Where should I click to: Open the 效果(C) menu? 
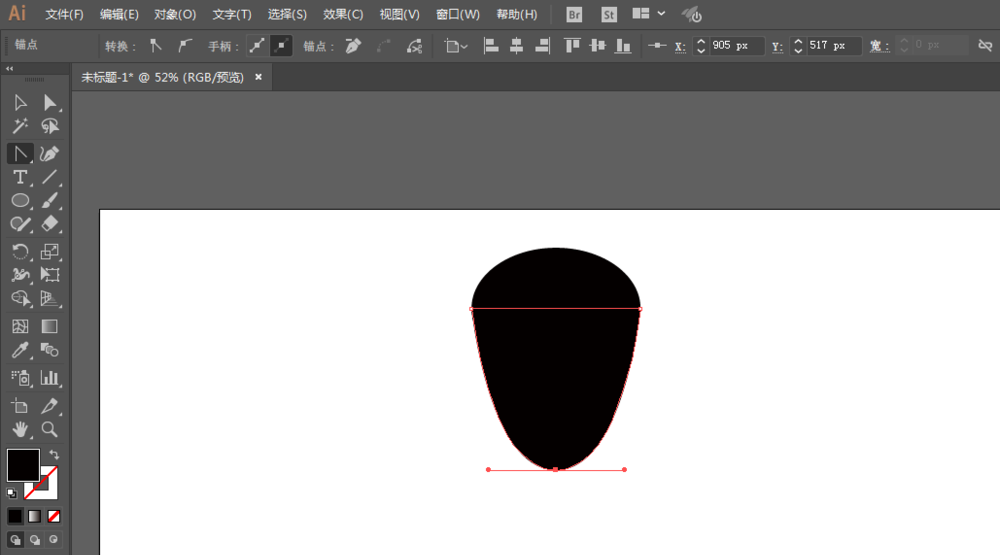coord(343,14)
